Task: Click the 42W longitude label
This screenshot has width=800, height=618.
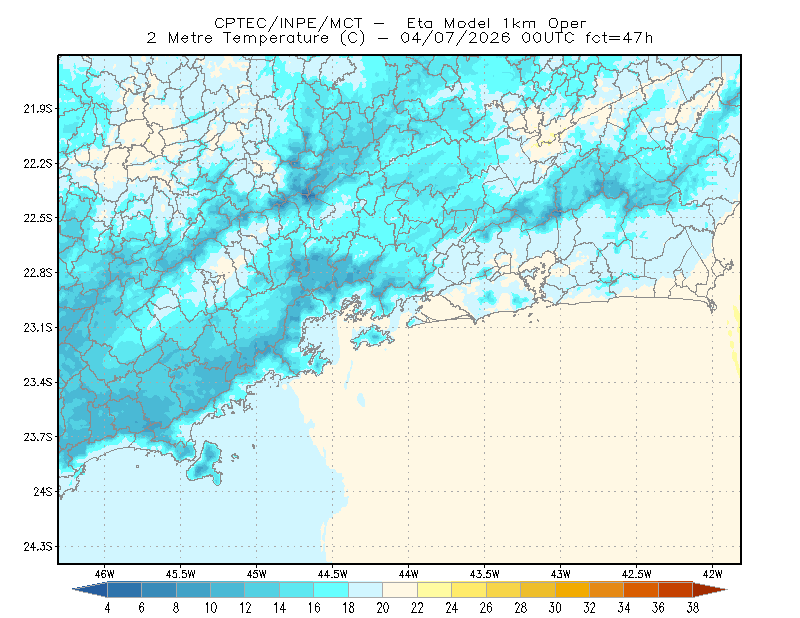Action: [713, 574]
